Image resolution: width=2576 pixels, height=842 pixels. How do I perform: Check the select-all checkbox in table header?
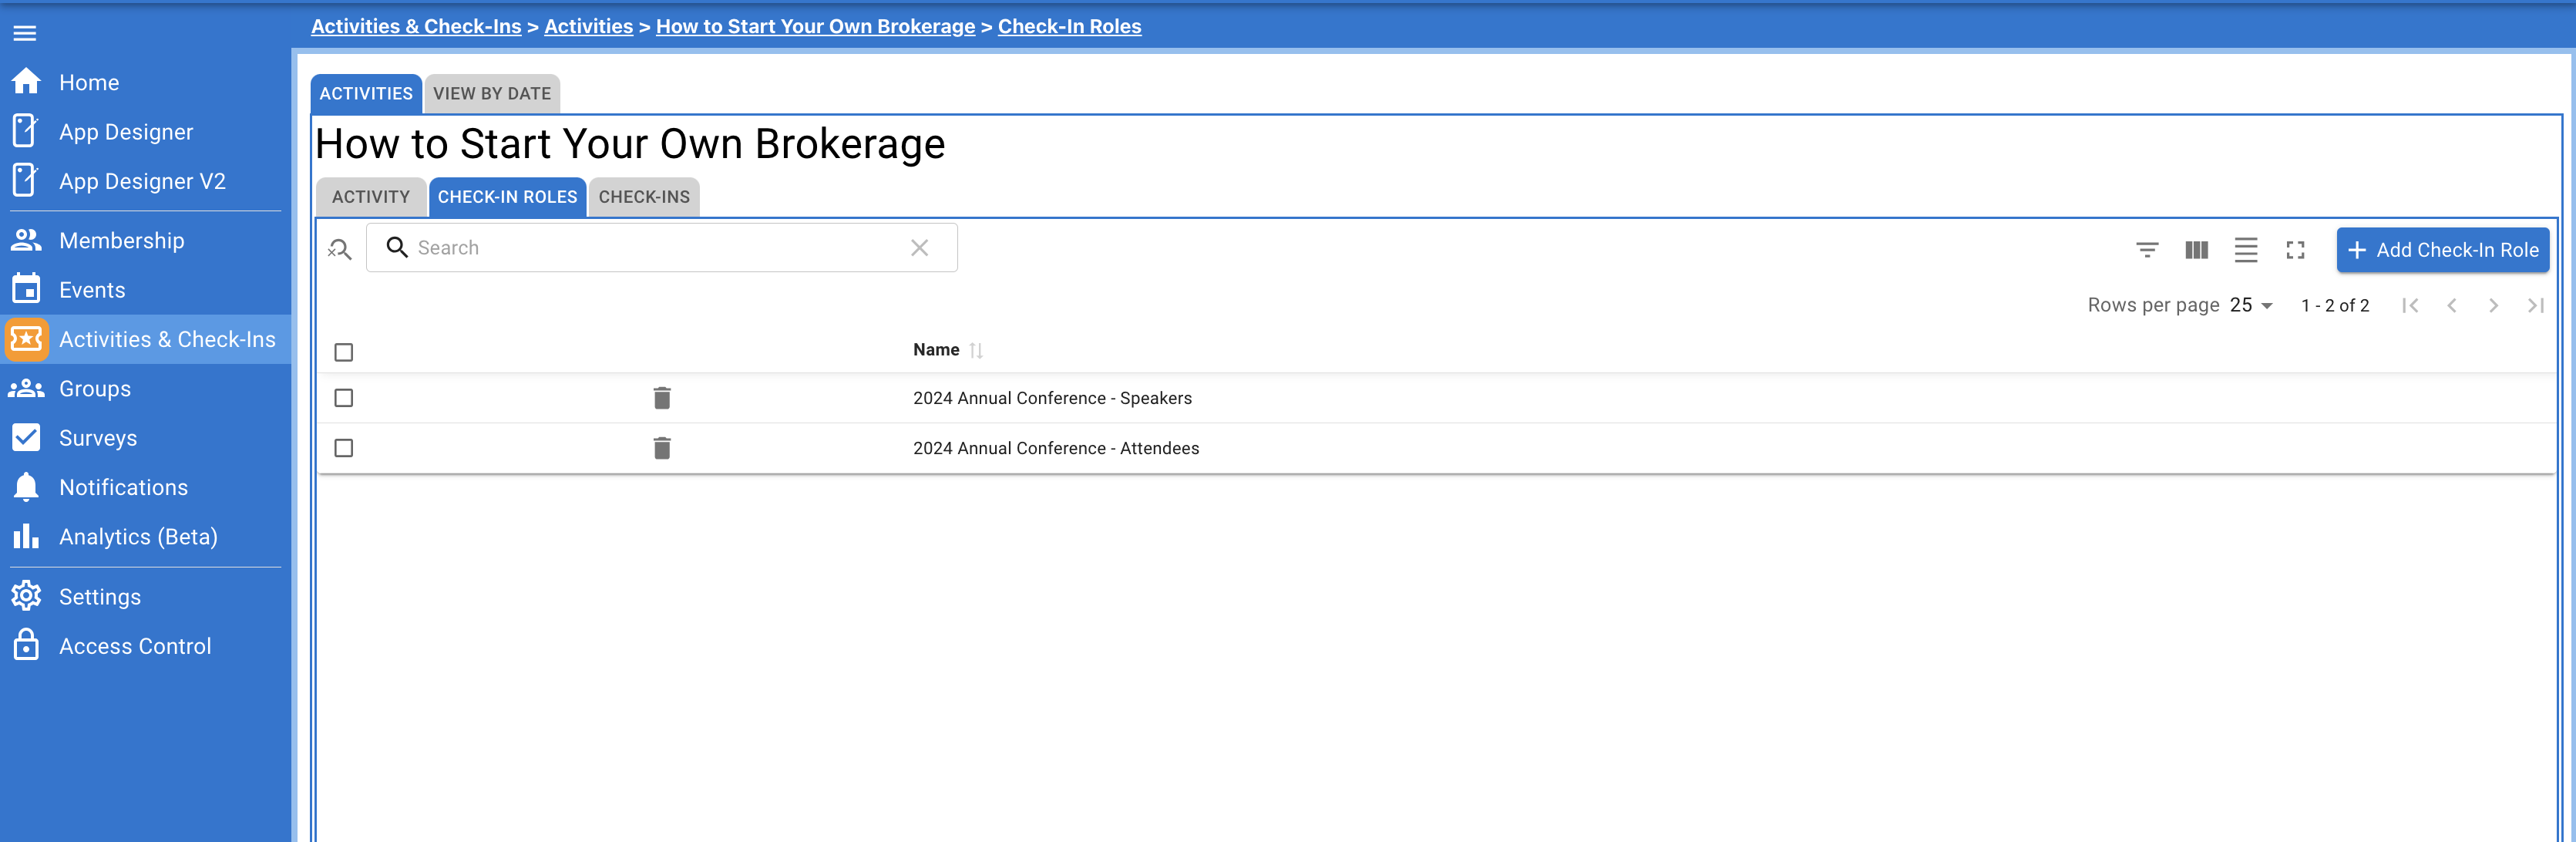pyautogui.click(x=344, y=352)
